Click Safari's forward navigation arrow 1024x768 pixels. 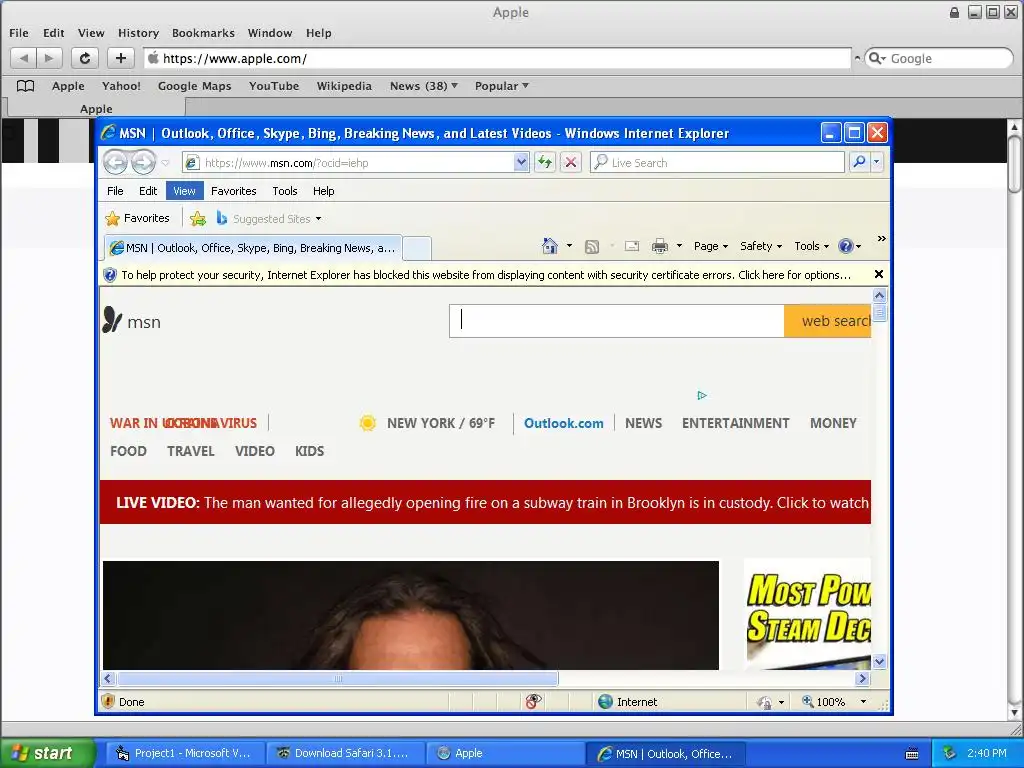pos(49,58)
